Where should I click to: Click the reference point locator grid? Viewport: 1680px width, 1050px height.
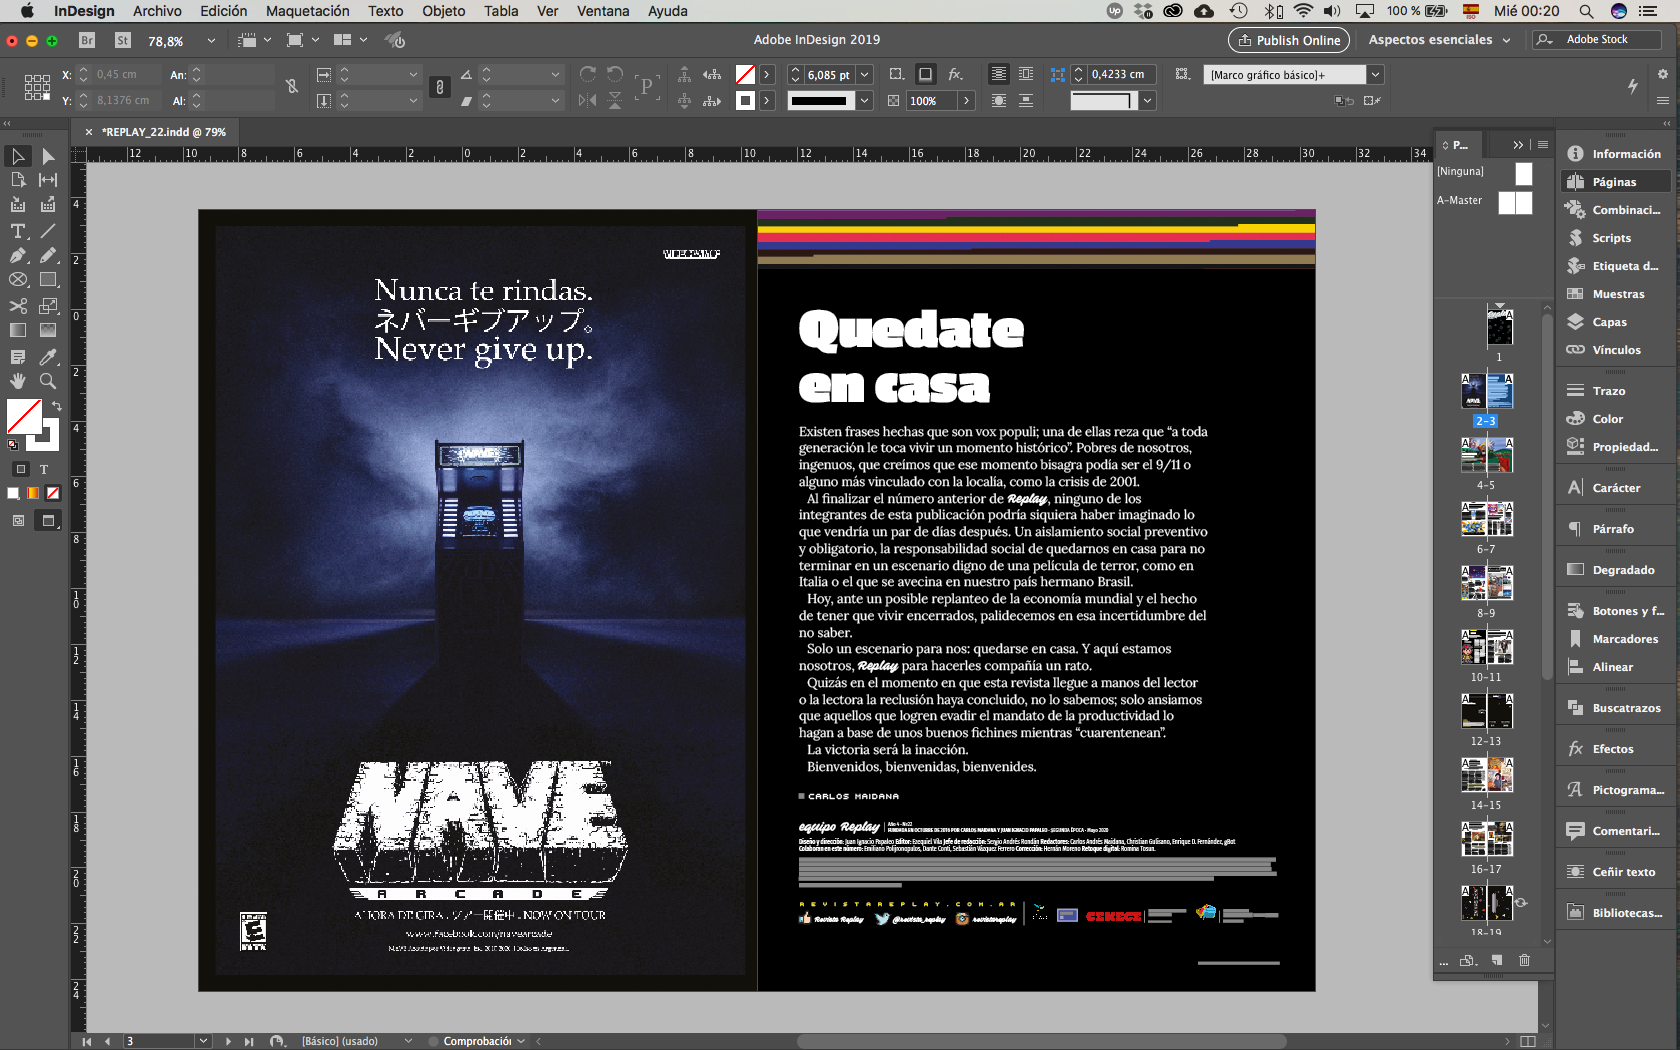(37, 87)
